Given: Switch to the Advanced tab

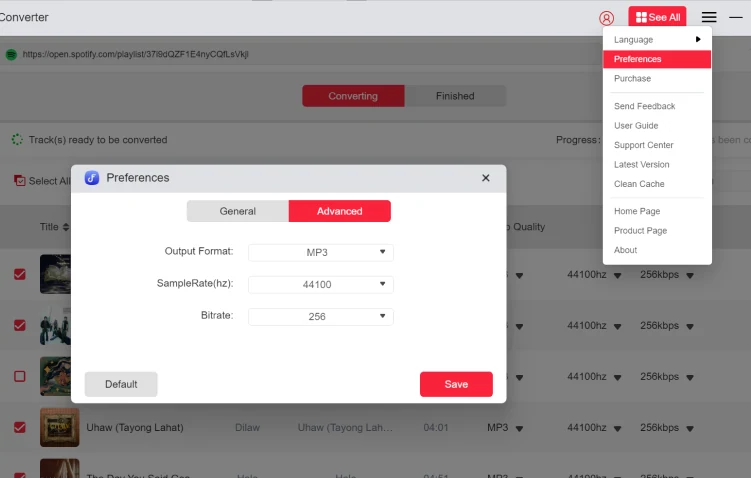Looking at the screenshot, I should tap(340, 211).
